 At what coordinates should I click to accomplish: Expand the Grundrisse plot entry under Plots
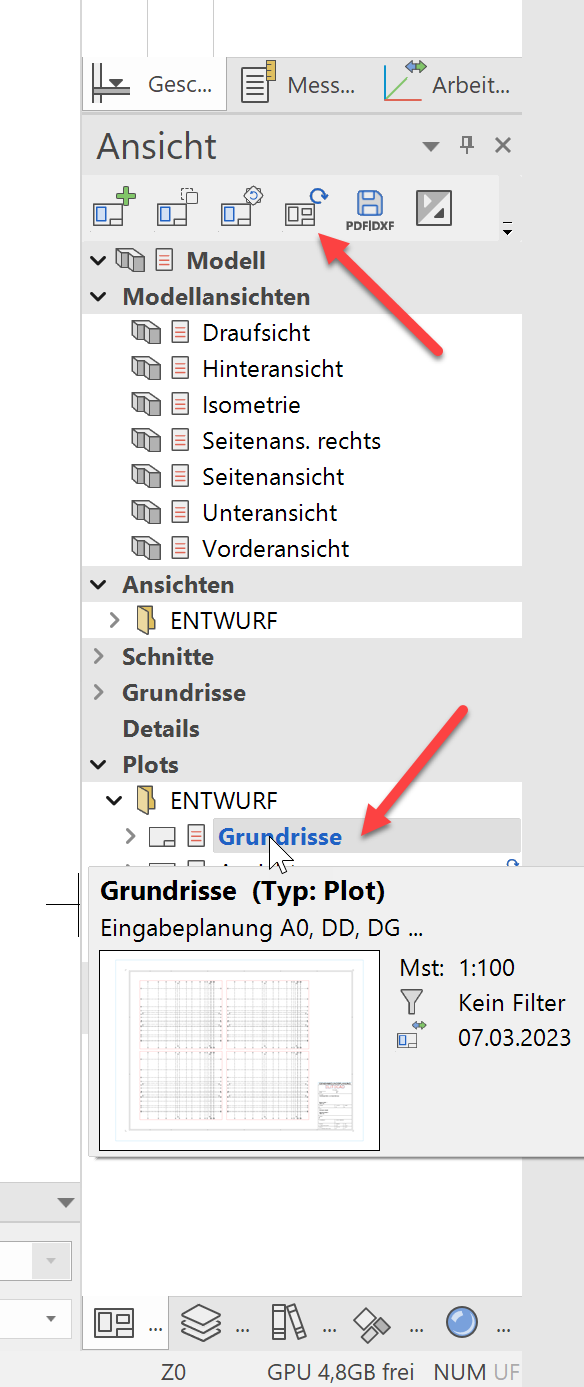130,836
